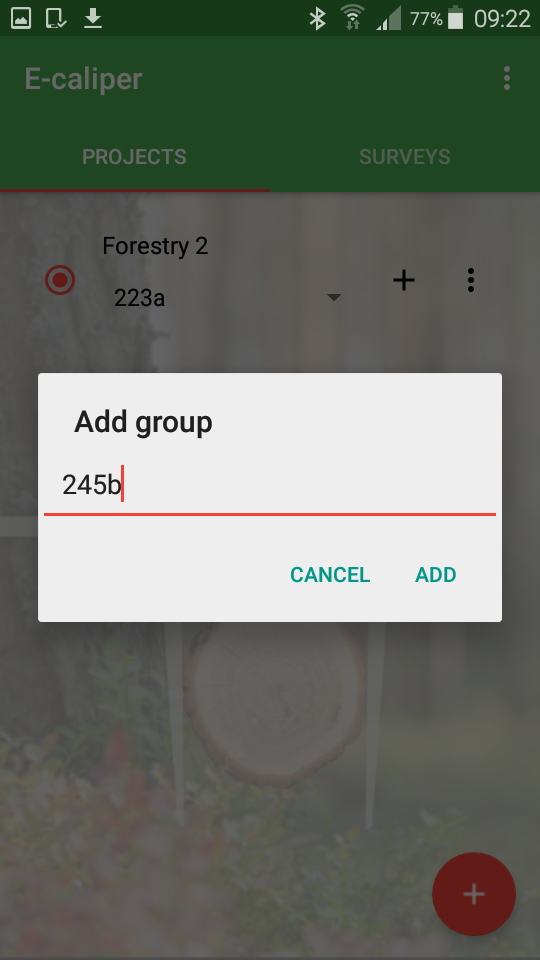Tap the picture notification icon
Screen dimensions: 540x960
pos(21,18)
